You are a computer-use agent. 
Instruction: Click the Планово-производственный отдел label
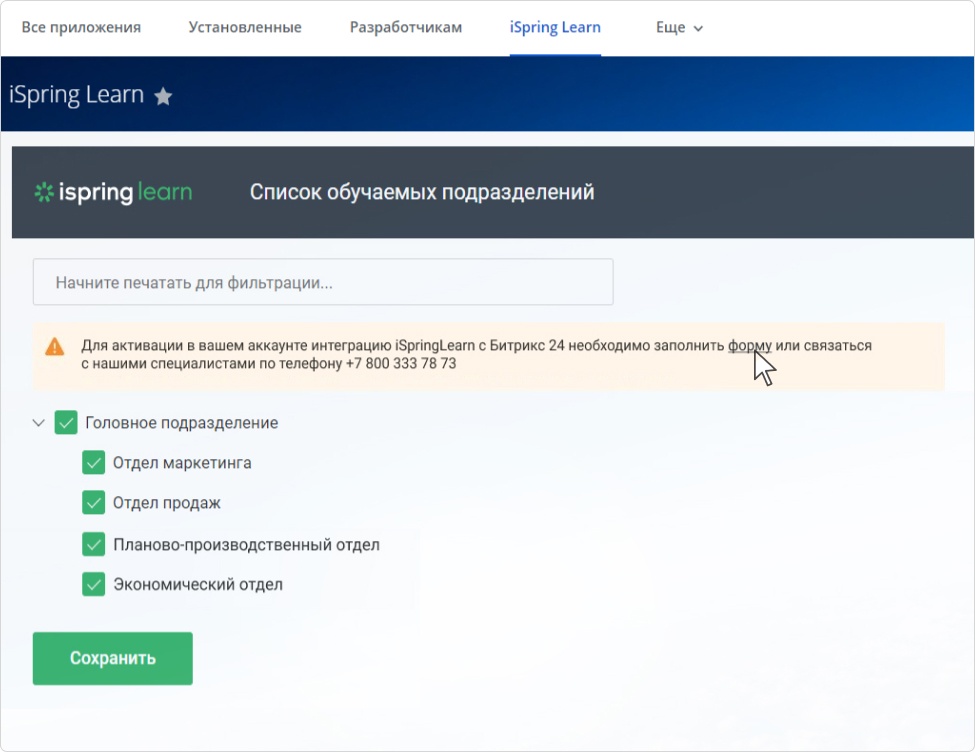coord(246,545)
